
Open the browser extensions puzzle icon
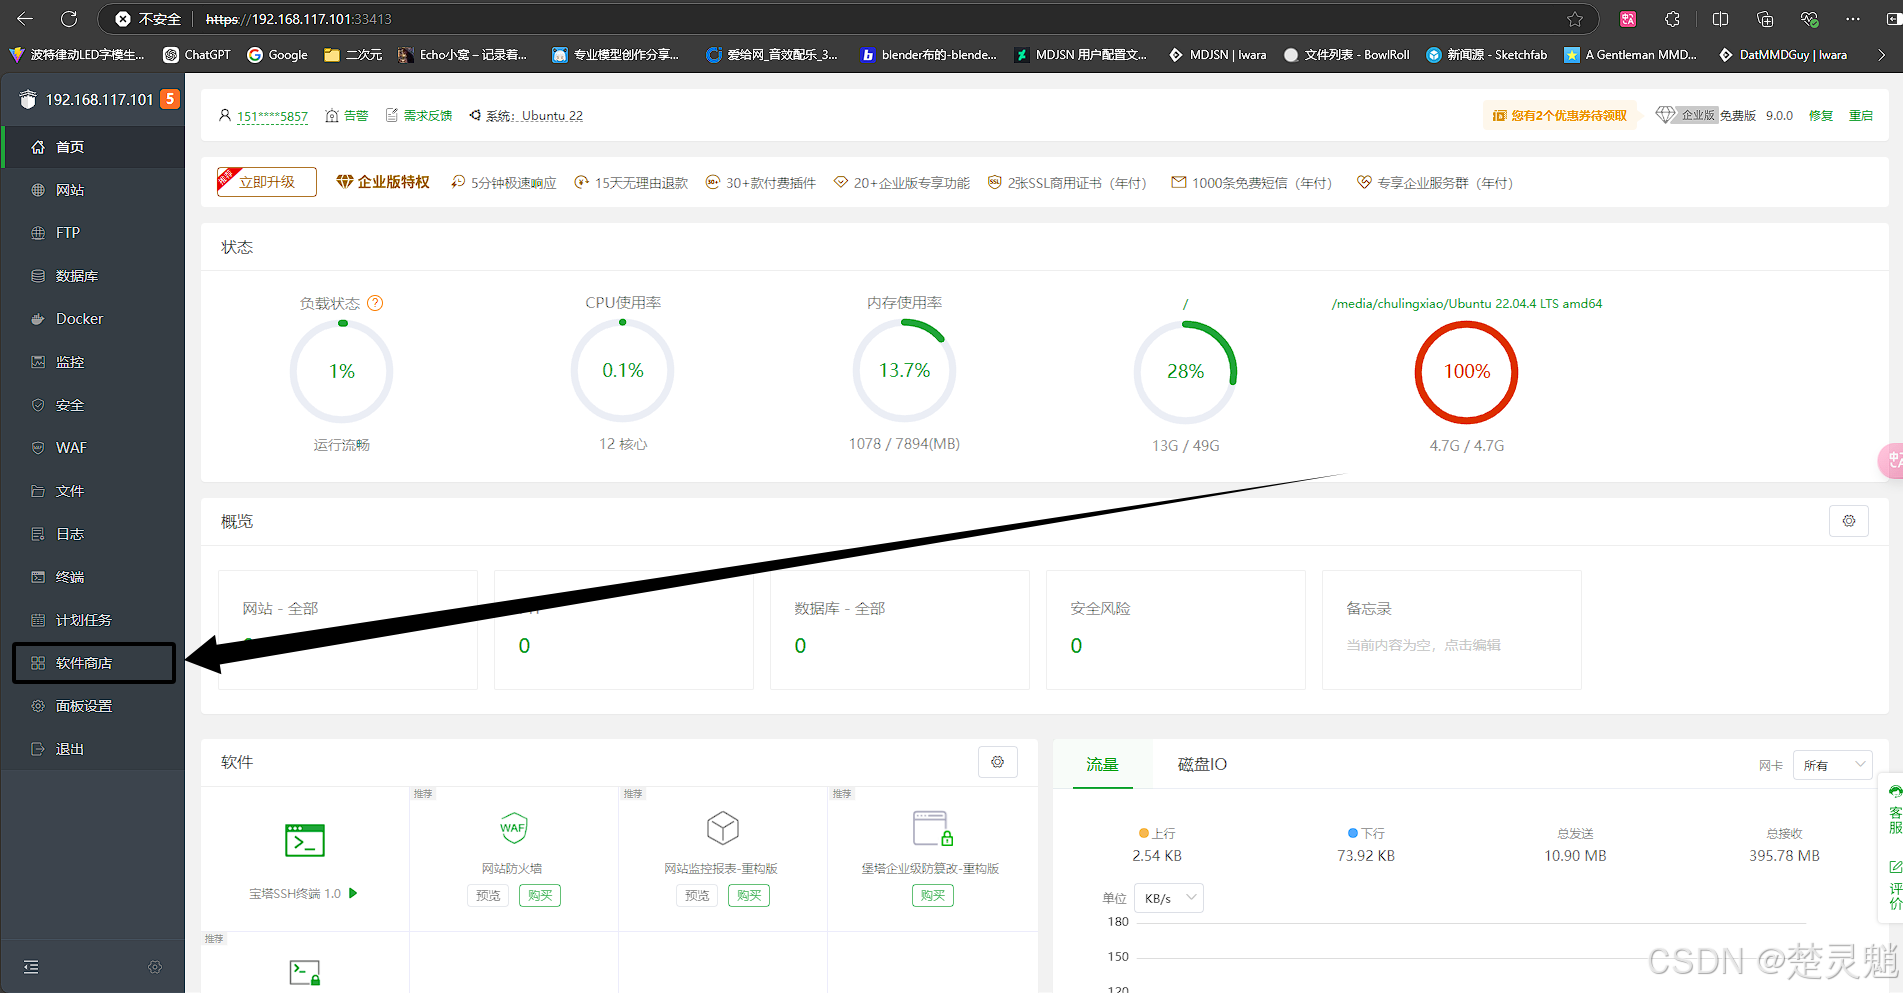(1672, 19)
